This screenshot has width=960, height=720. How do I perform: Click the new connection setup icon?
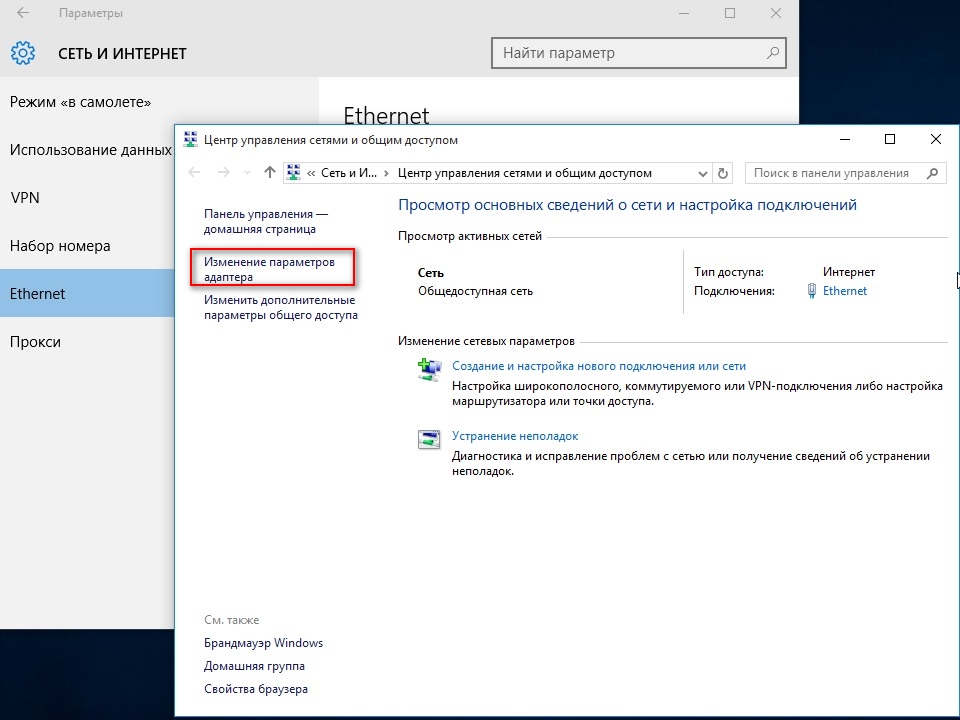(429, 370)
